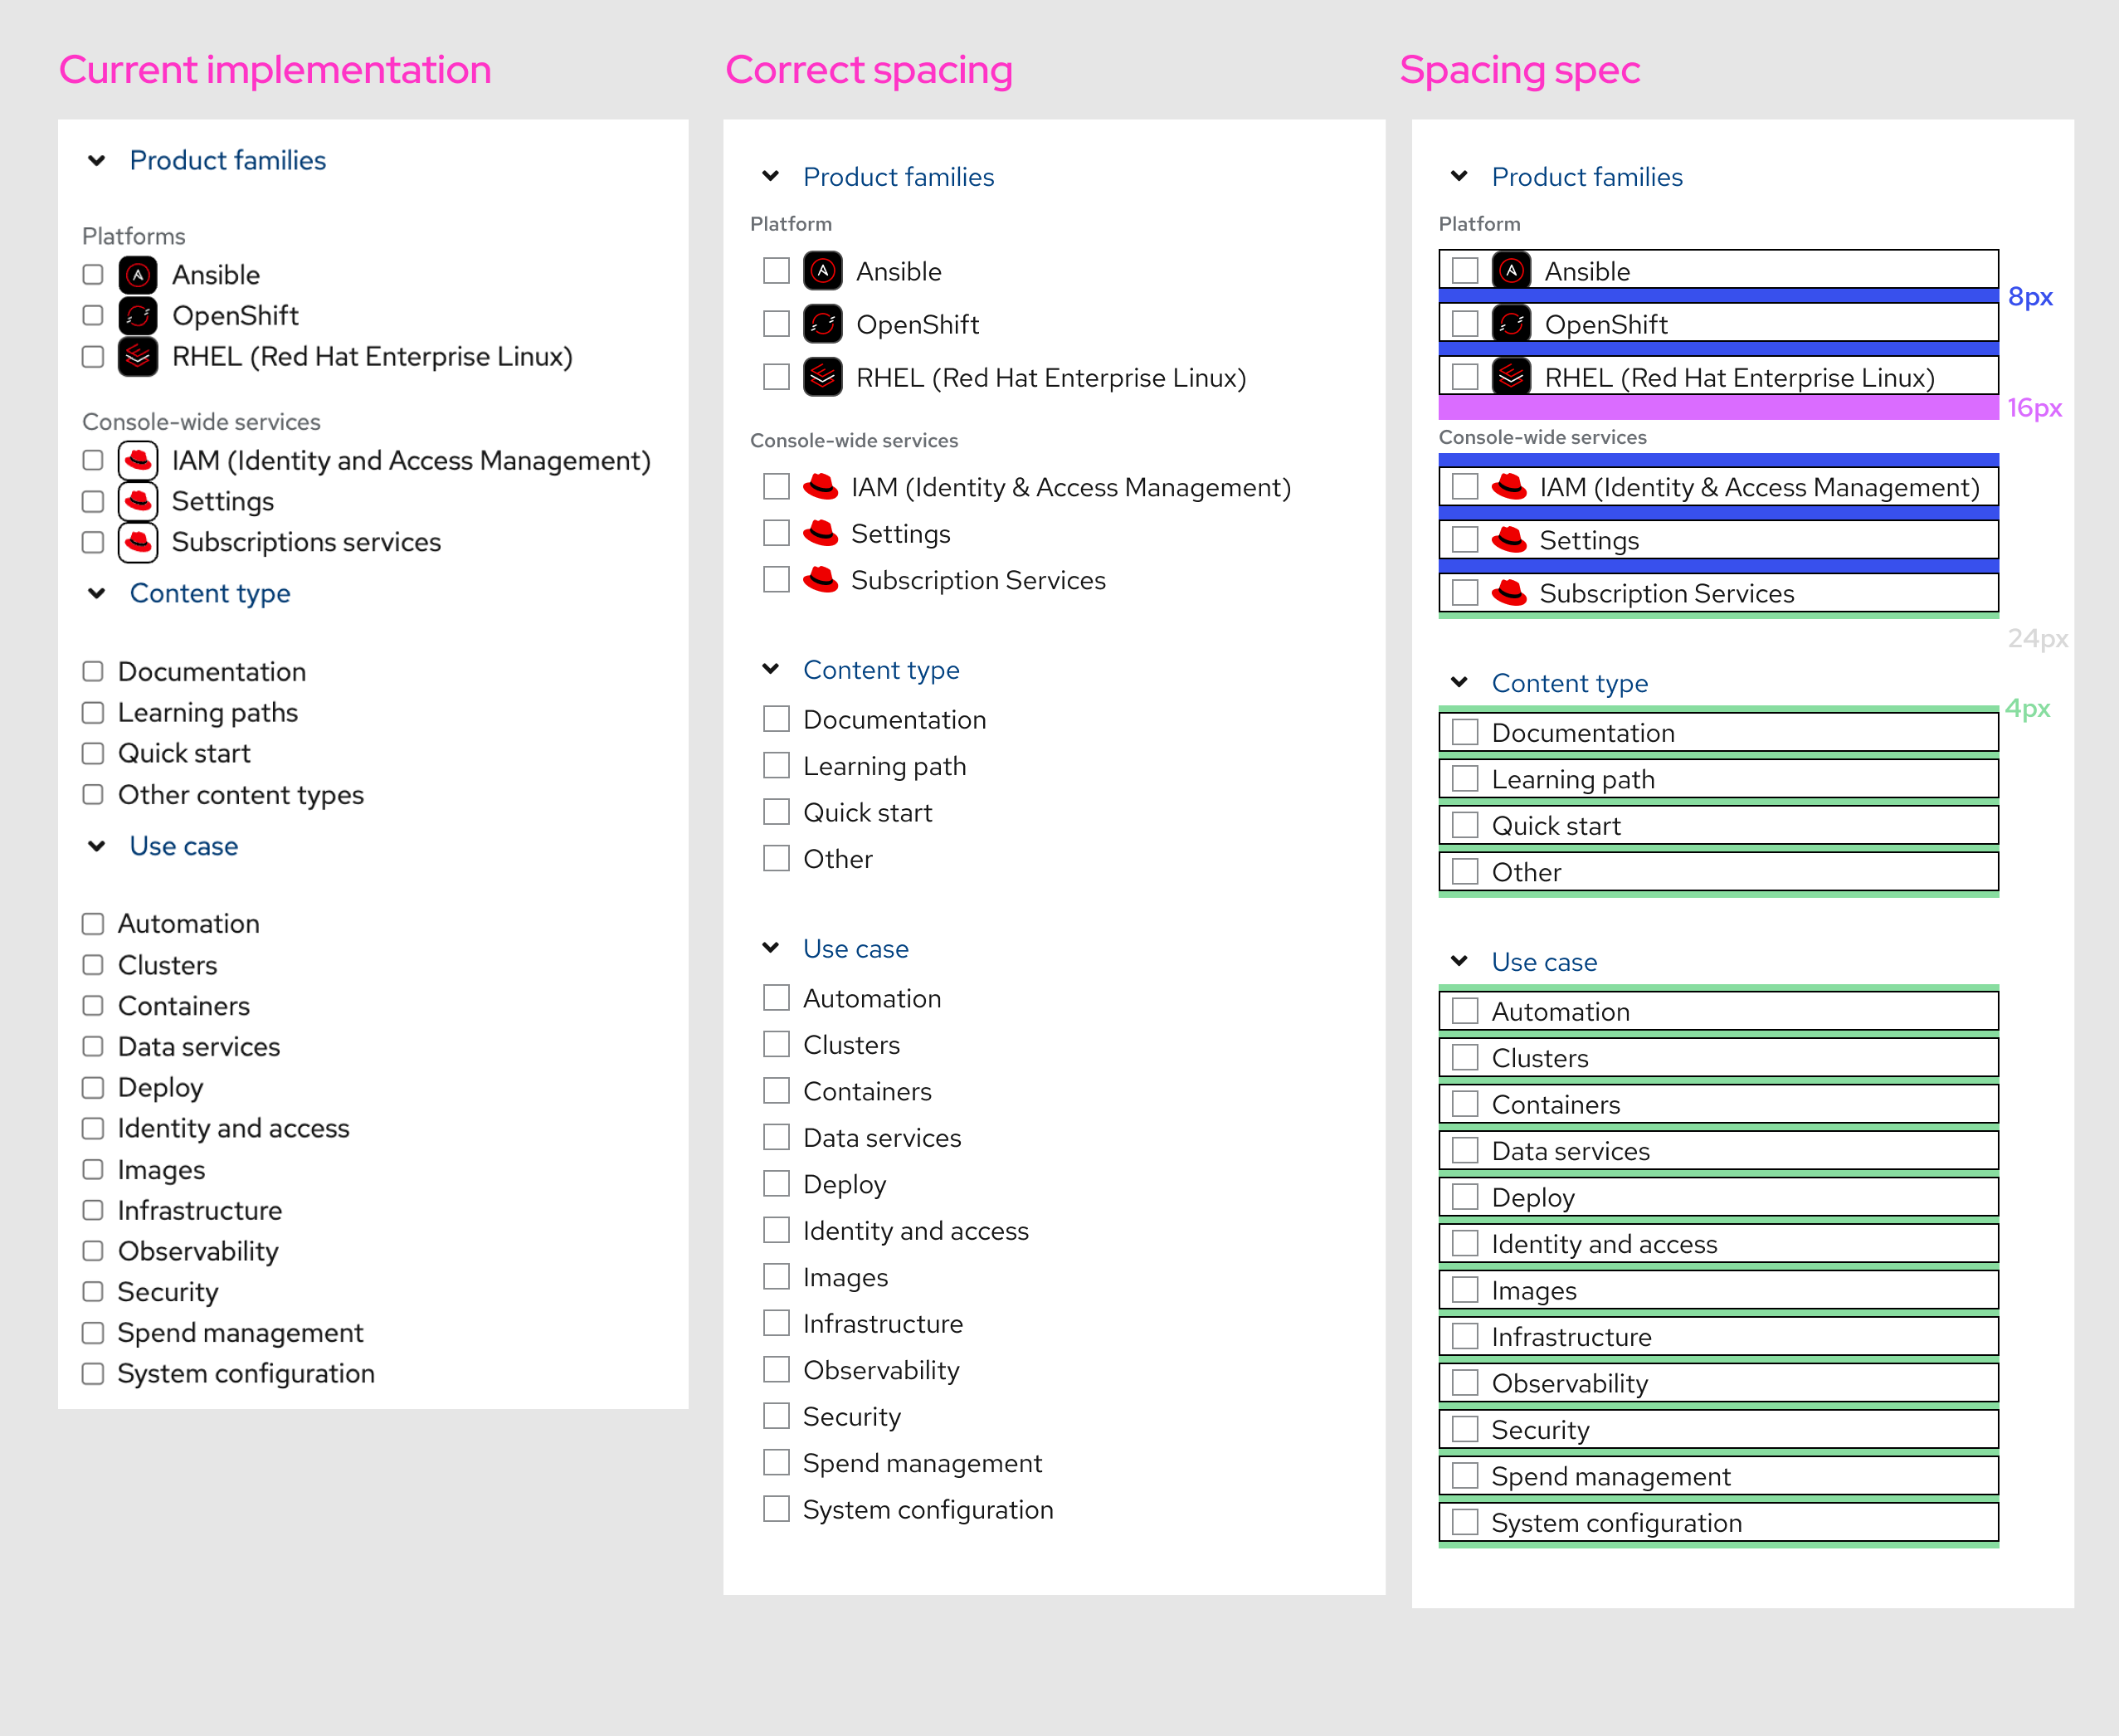The width and height of the screenshot is (2119, 1736).
Task: Click Use case heading in Current implementation
Action: pos(184,846)
